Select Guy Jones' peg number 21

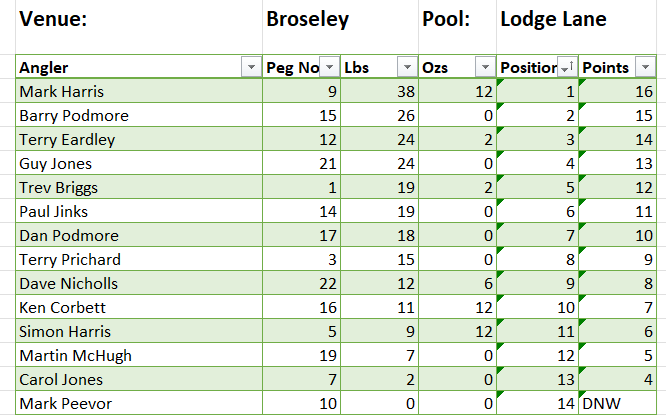point(301,163)
